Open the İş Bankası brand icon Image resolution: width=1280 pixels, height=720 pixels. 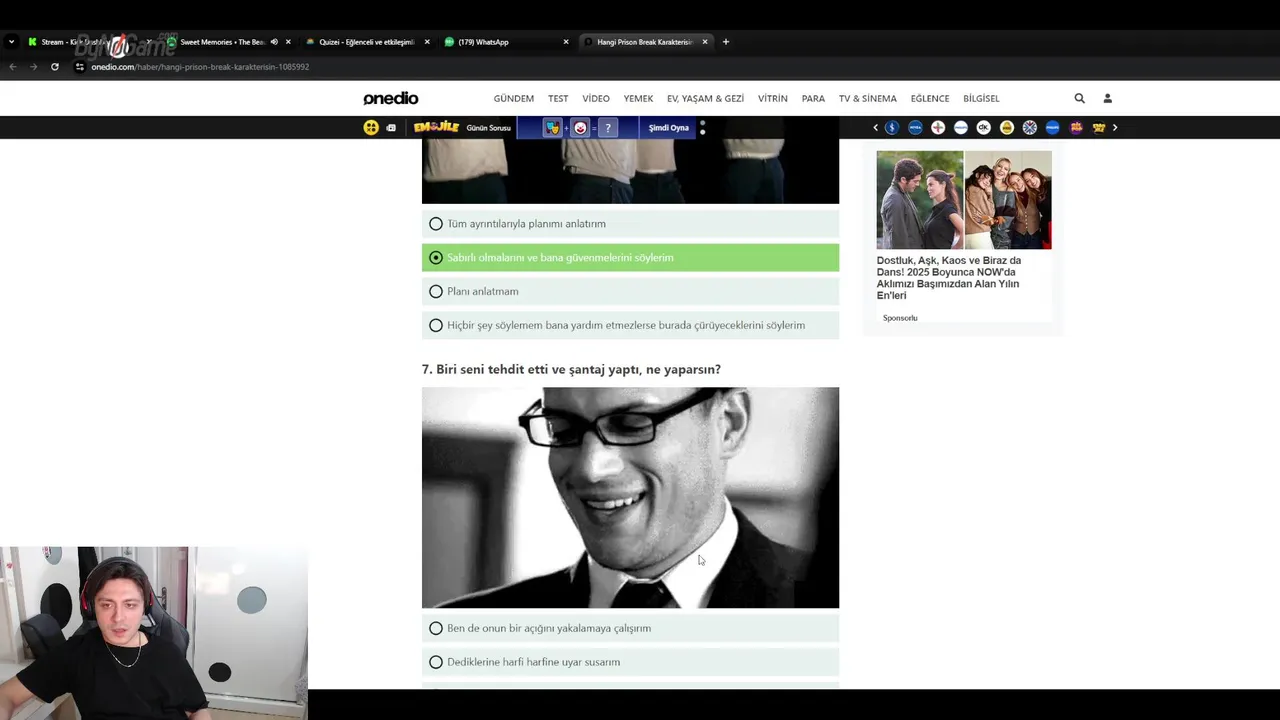coord(892,128)
